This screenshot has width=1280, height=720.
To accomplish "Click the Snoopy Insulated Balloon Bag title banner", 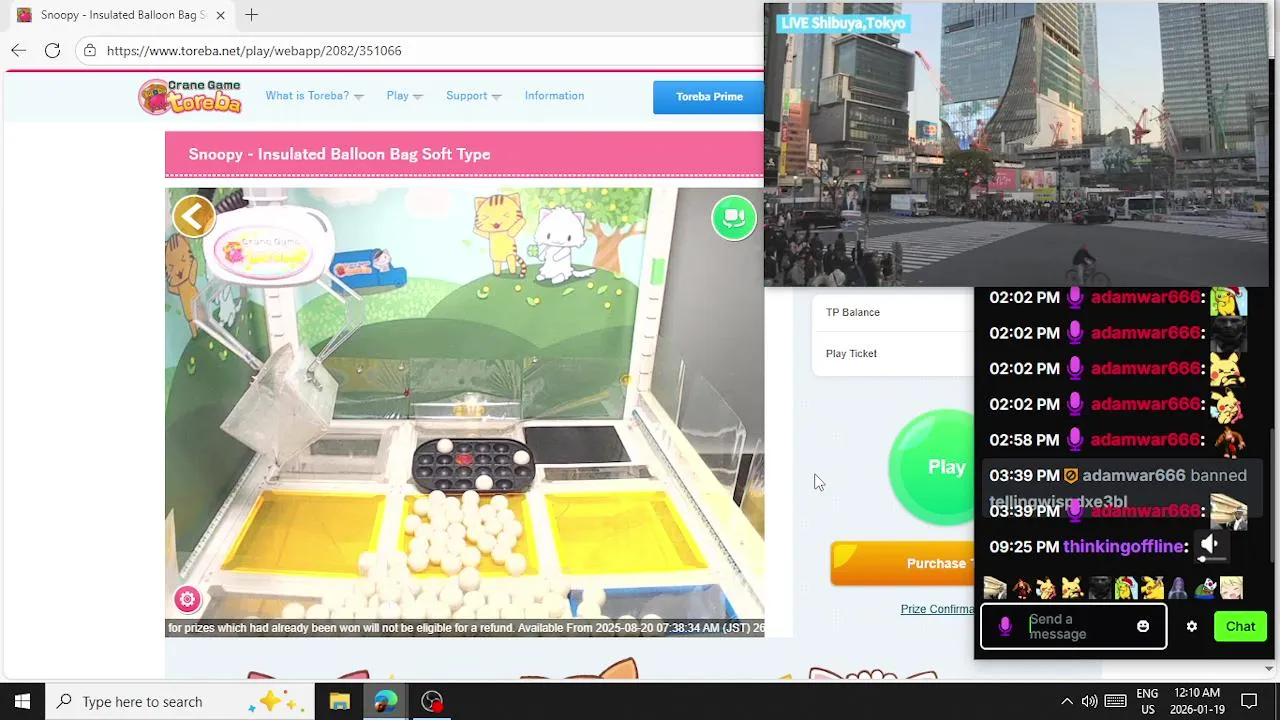I will point(464,154).
